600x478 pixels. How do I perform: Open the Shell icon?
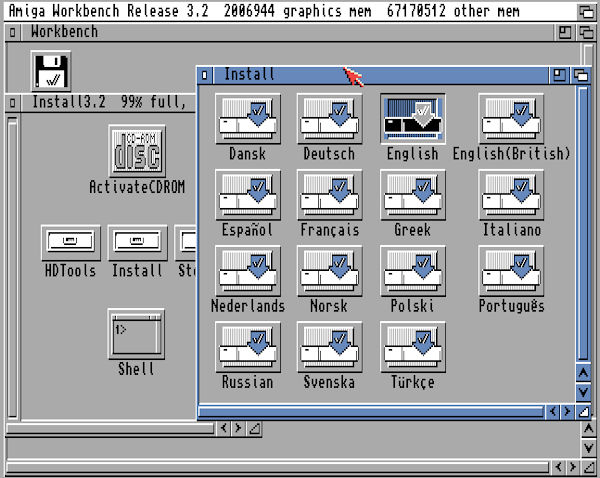coord(136,334)
